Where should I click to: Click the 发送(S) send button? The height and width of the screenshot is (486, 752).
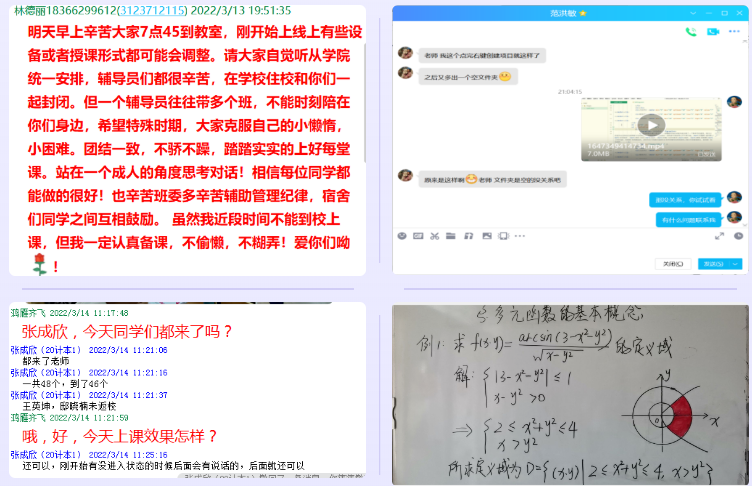point(712,263)
